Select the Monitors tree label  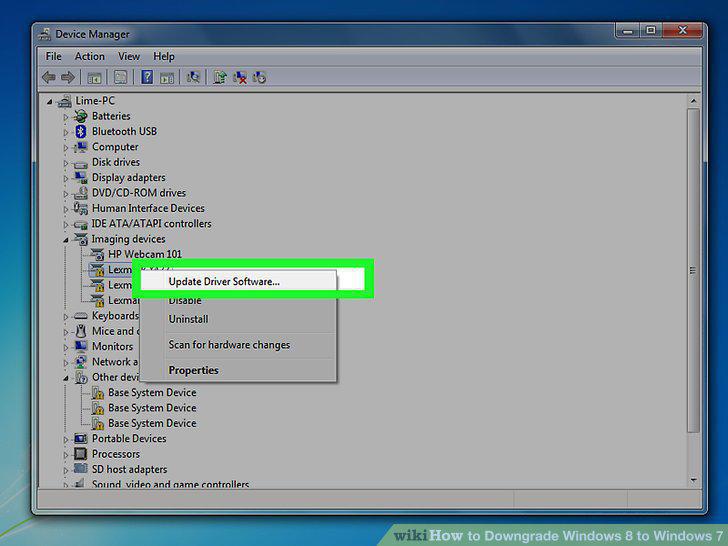[x=112, y=346]
